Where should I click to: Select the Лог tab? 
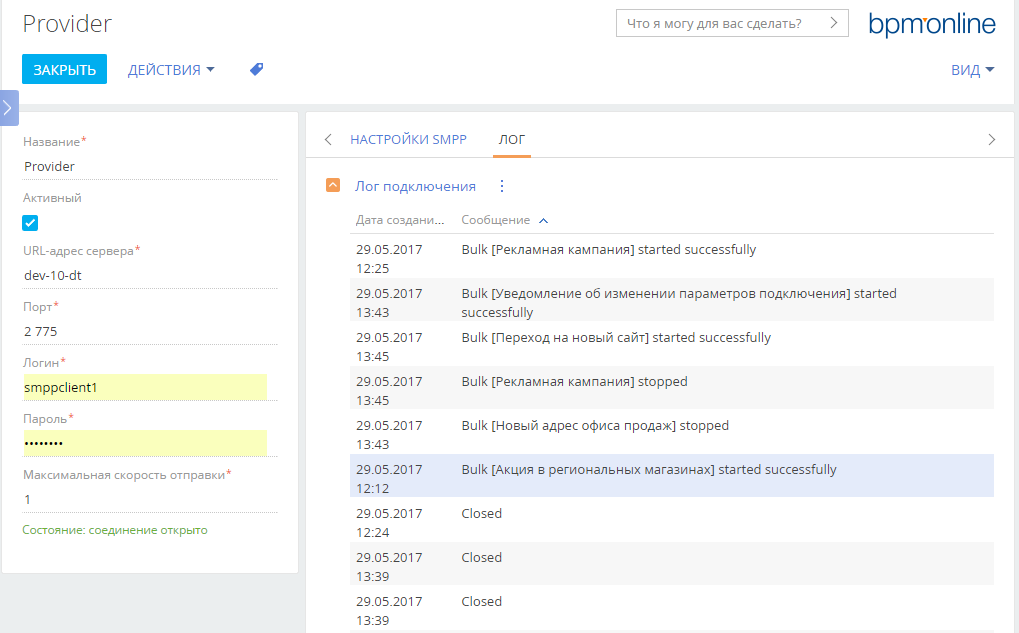[x=511, y=139]
